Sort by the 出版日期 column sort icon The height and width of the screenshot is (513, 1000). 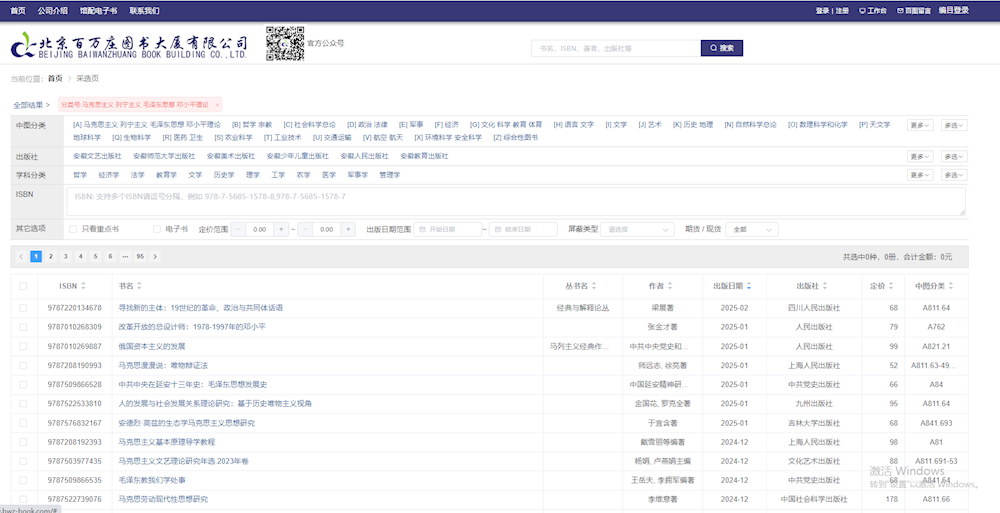pyautogui.click(x=748, y=286)
